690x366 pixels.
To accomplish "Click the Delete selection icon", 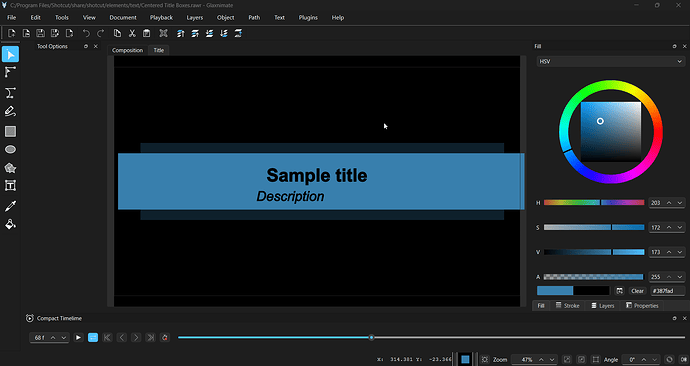I will coord(163,33).
